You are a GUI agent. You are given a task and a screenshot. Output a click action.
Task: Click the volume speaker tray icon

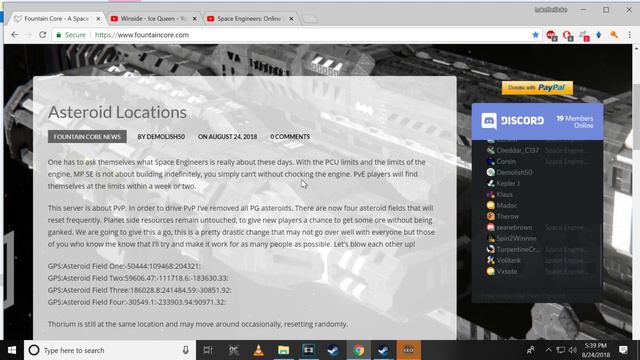coord(573,350)
